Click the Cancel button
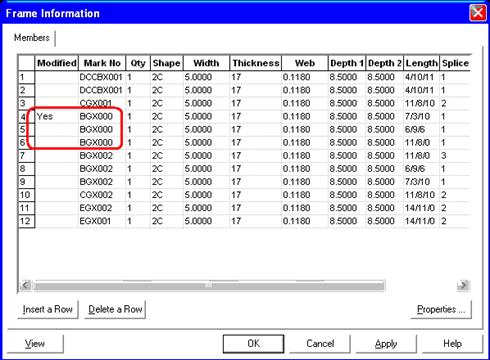 (x=320, y=344)
